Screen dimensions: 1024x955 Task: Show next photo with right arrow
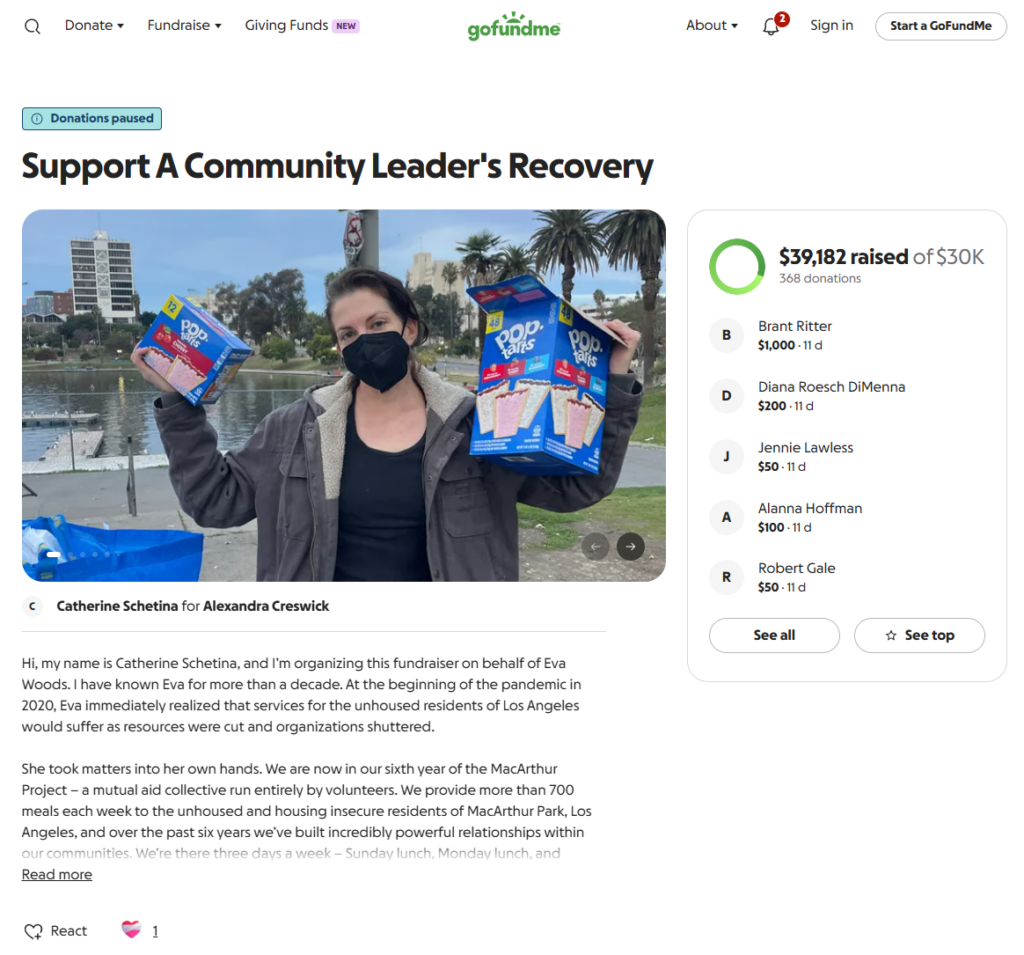coord(630,546)
